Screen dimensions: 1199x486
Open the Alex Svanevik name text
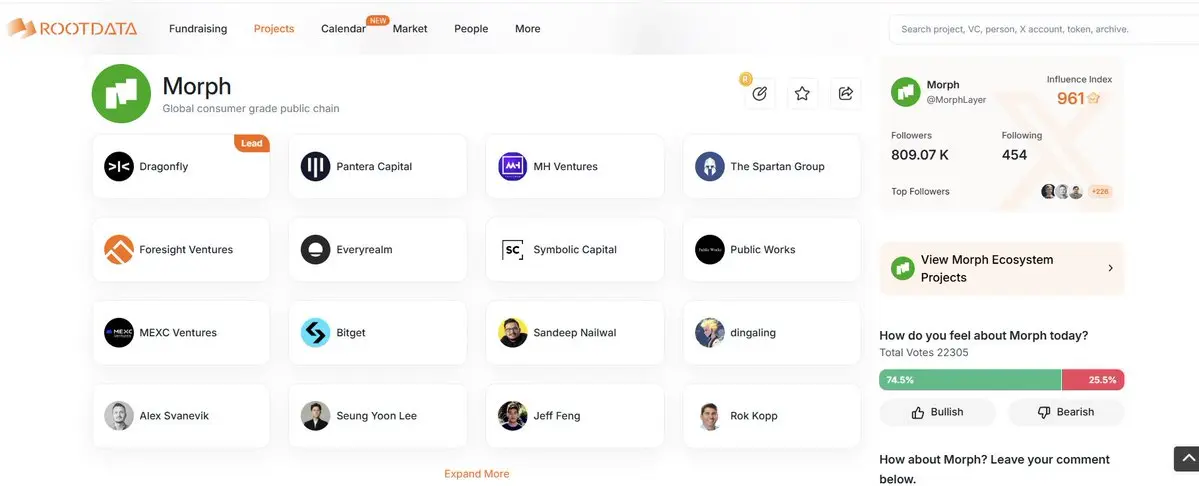tap(174, 416)
